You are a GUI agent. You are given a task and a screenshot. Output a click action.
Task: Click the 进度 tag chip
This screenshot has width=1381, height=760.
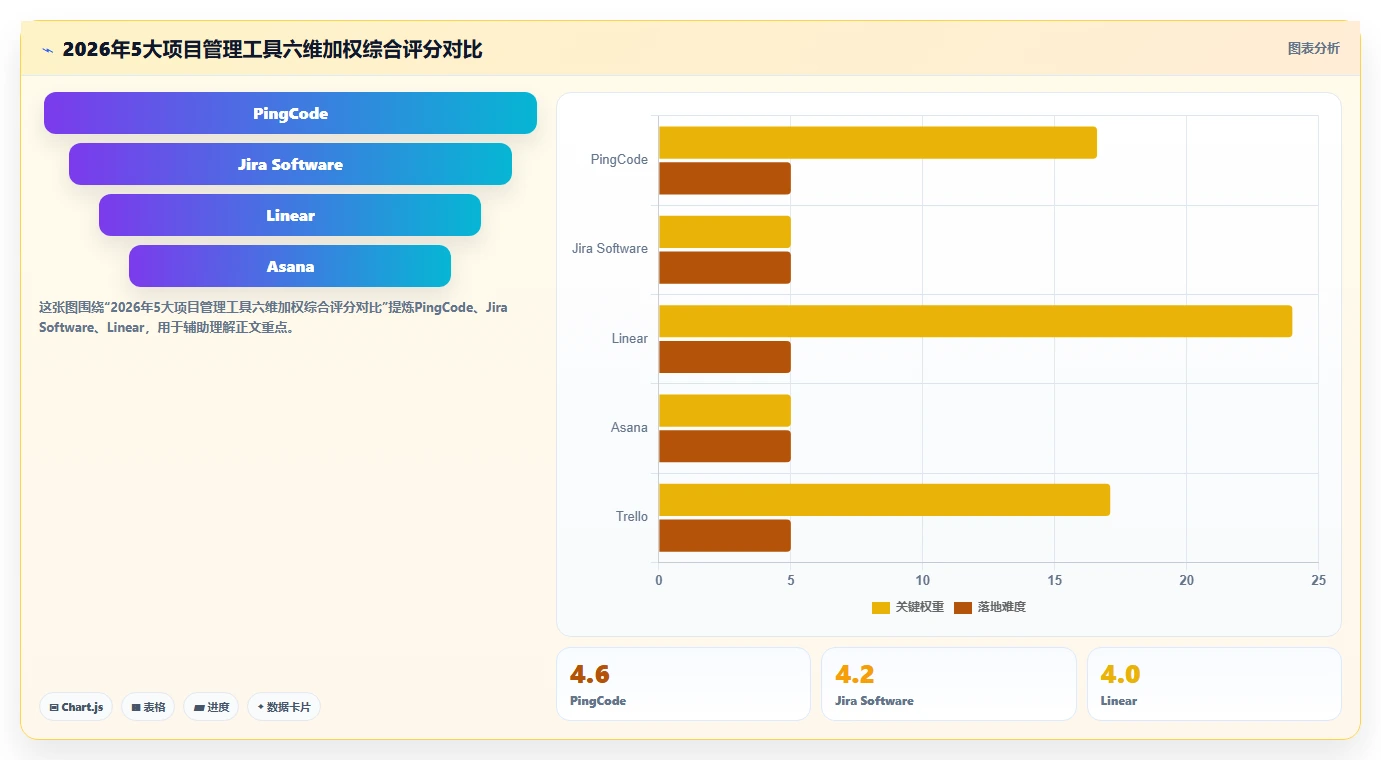coord(211,707)
